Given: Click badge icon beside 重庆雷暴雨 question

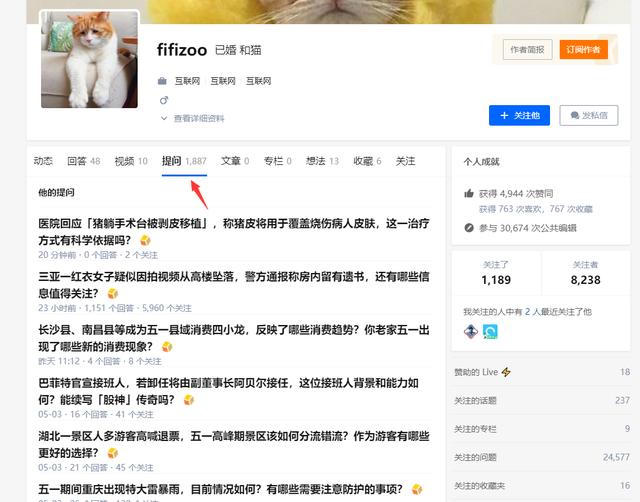Looking at the screenshot, I should (x=417, y=489).
